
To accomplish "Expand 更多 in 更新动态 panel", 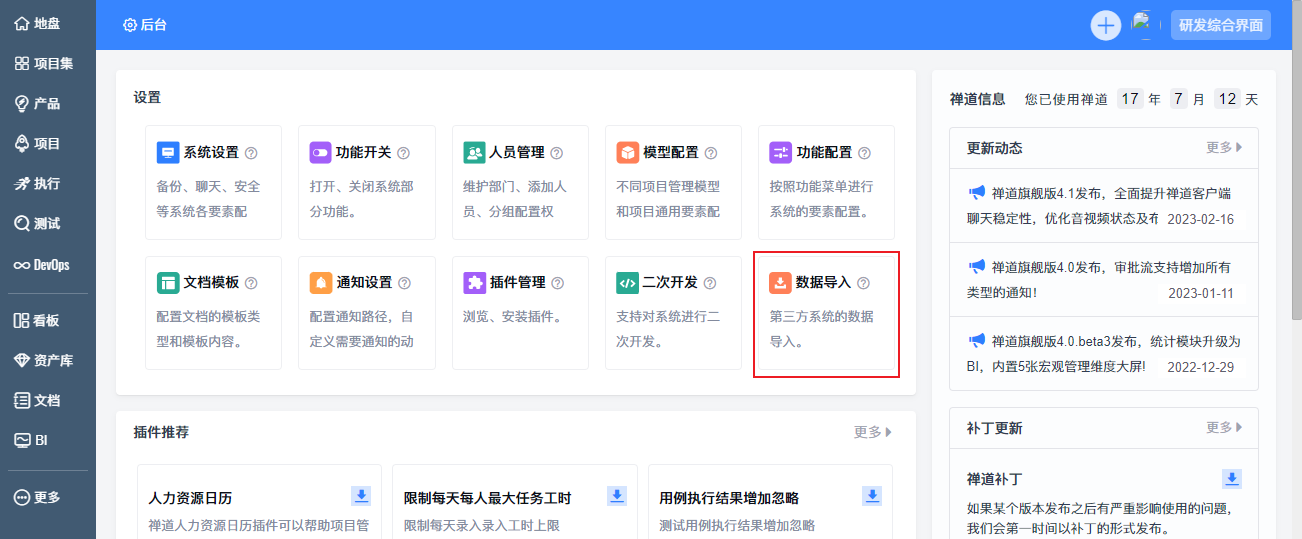I will [x=1225, y=147].
